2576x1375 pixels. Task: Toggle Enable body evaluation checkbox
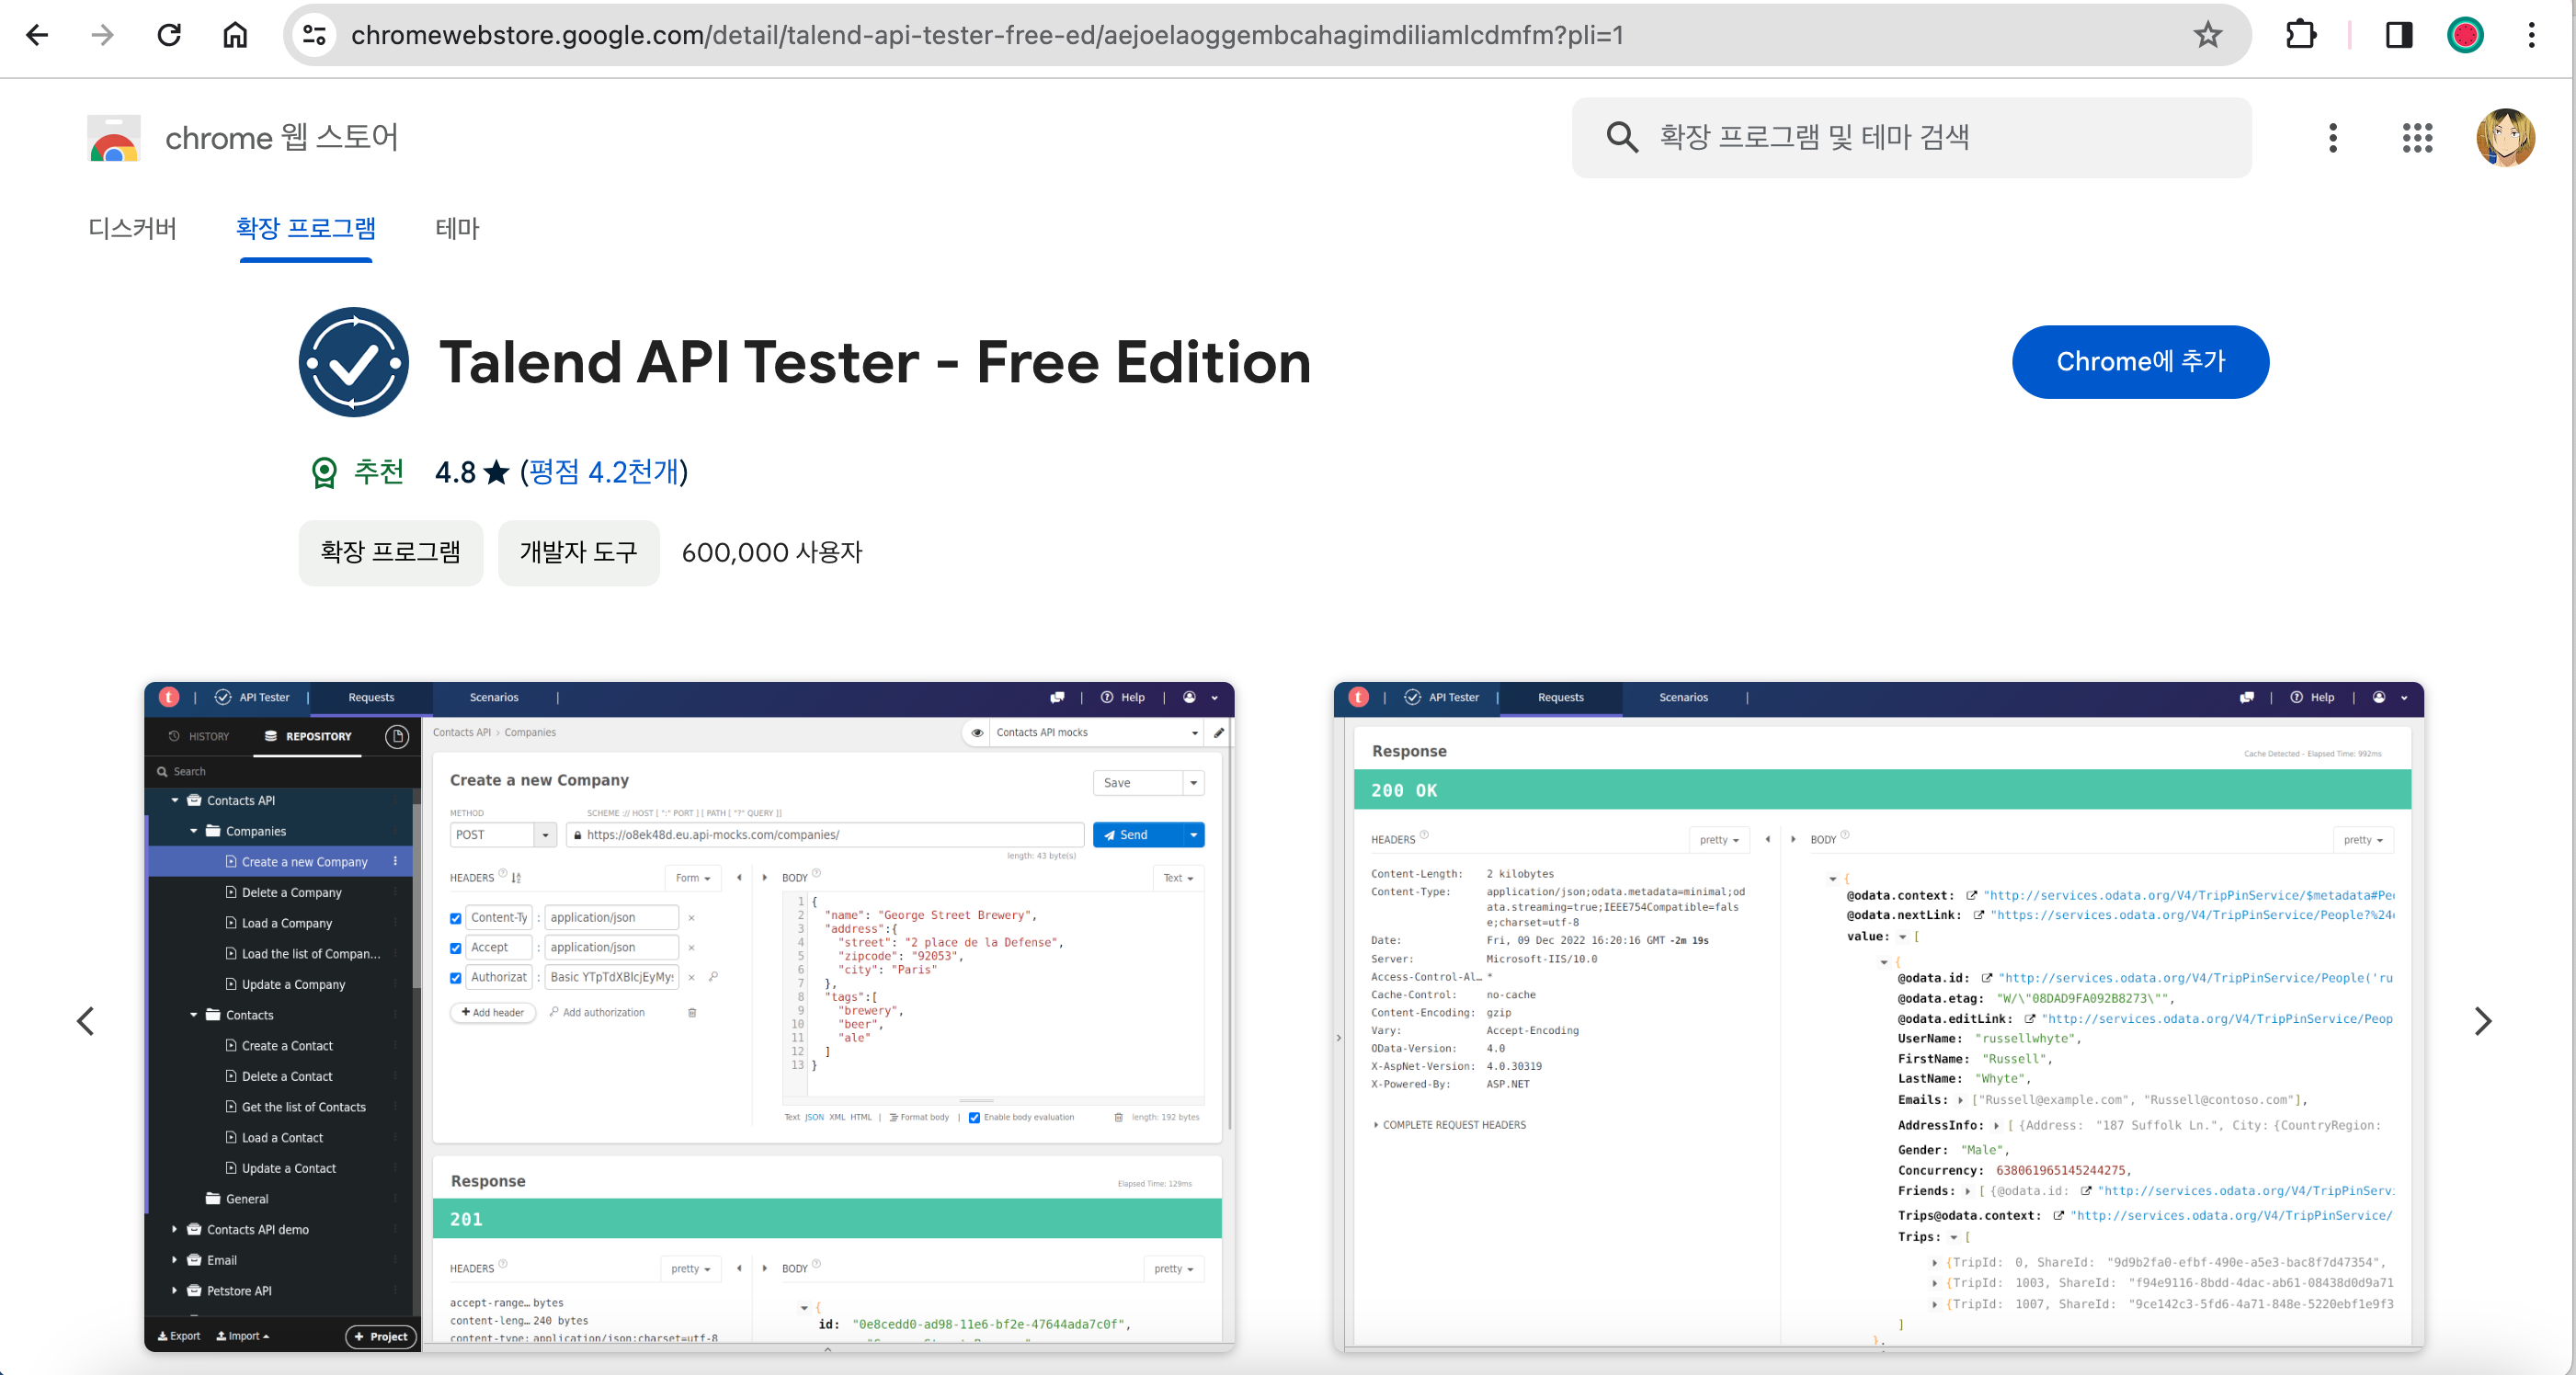point(974,1117)
